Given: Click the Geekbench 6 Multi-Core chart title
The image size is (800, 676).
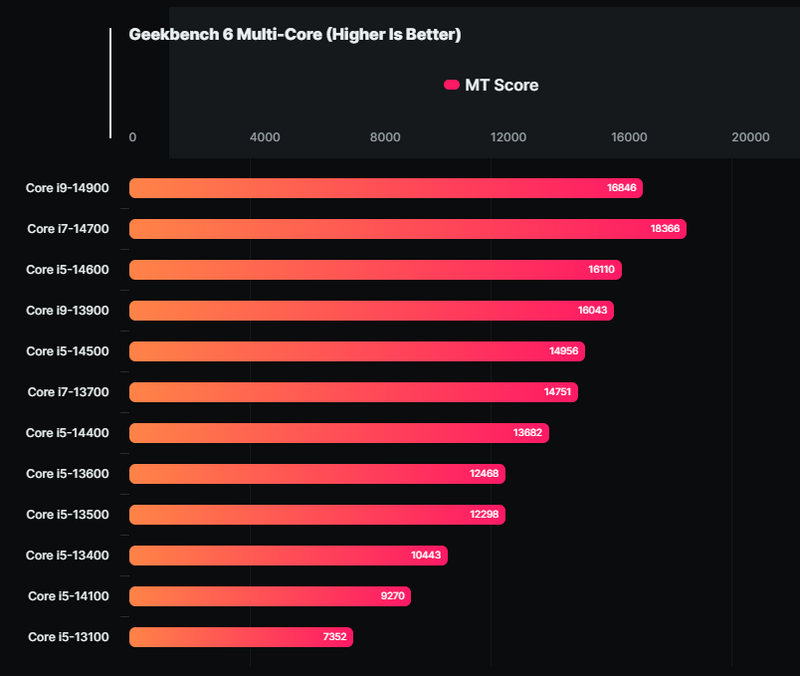Looking at the screenshot, I should click(295, 35).
